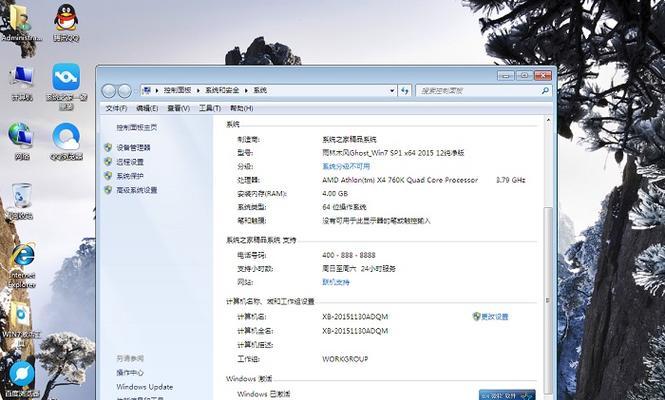Click the 系统分级不可用 rating link

click(346, 166)
